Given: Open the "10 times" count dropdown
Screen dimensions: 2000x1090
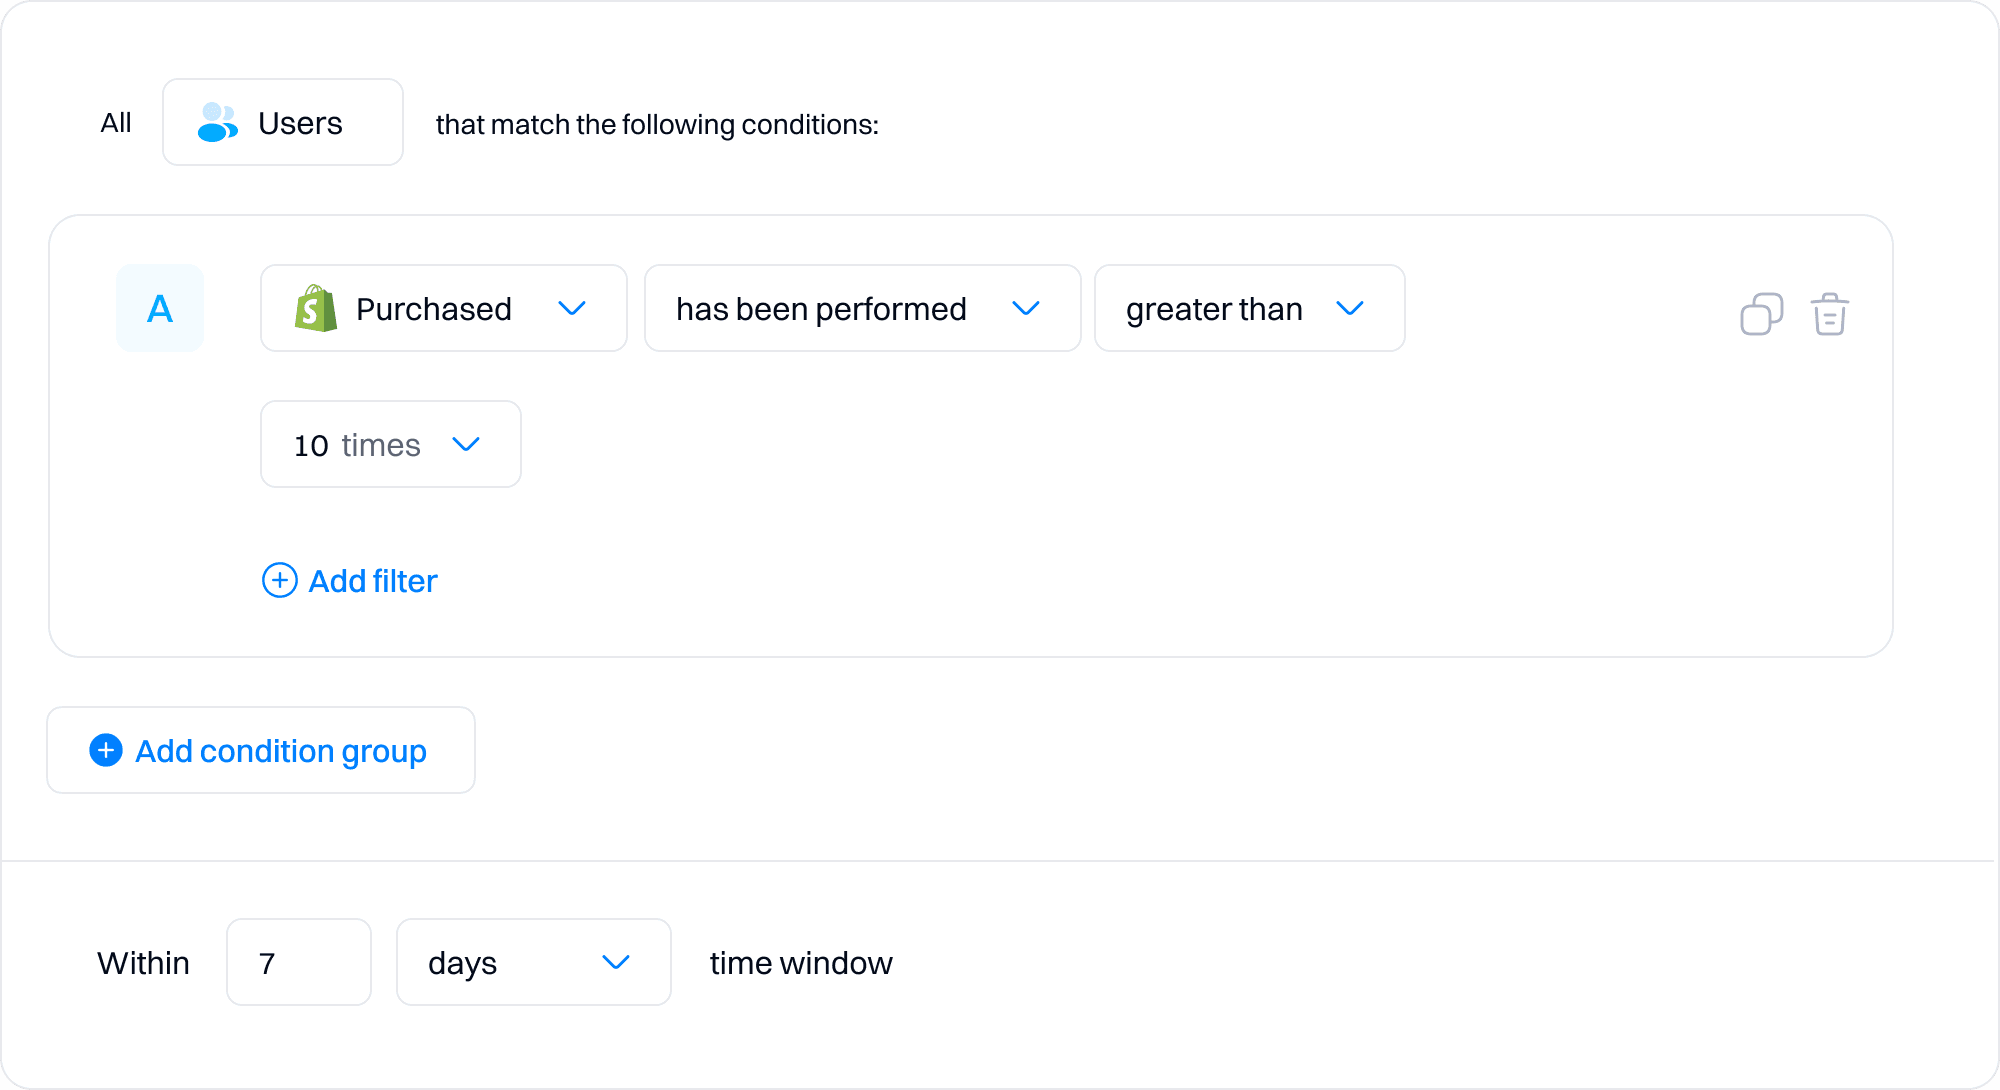Looking at the screenshot, I should pyautogui.click(x=390, y=444).
